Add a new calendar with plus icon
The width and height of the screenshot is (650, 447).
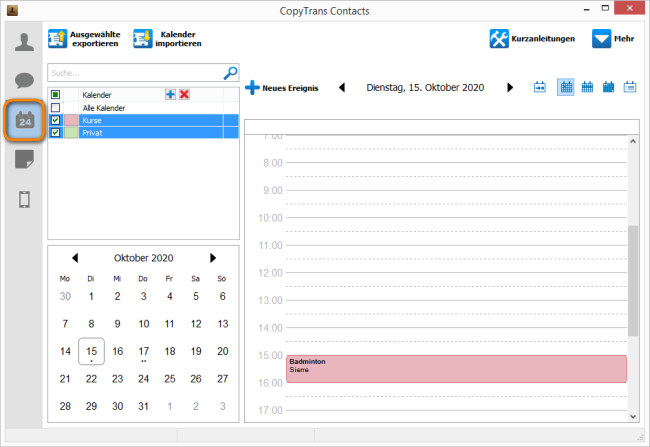click(x=170, y=95)
